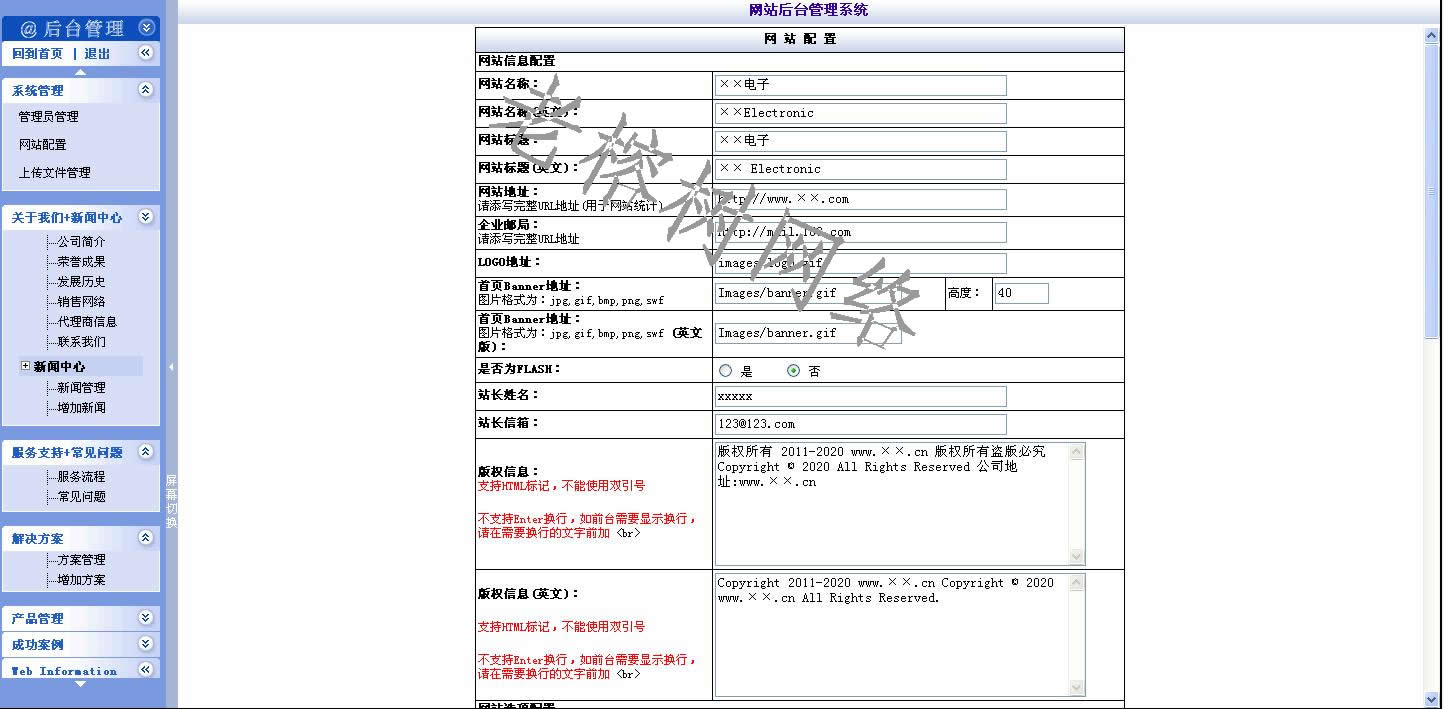Open 管理员管理 in the sidebar

[48, 117]
